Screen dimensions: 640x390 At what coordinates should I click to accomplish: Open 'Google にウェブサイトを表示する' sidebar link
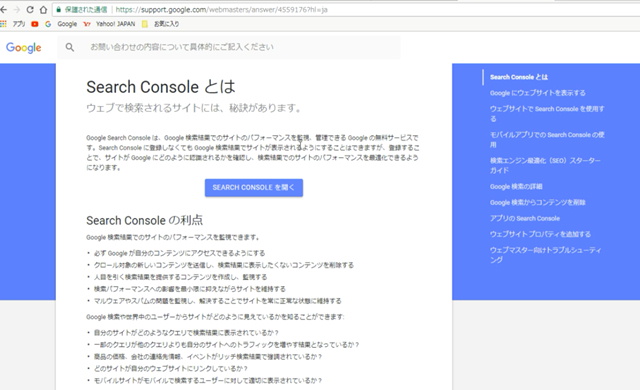point(538,93)
